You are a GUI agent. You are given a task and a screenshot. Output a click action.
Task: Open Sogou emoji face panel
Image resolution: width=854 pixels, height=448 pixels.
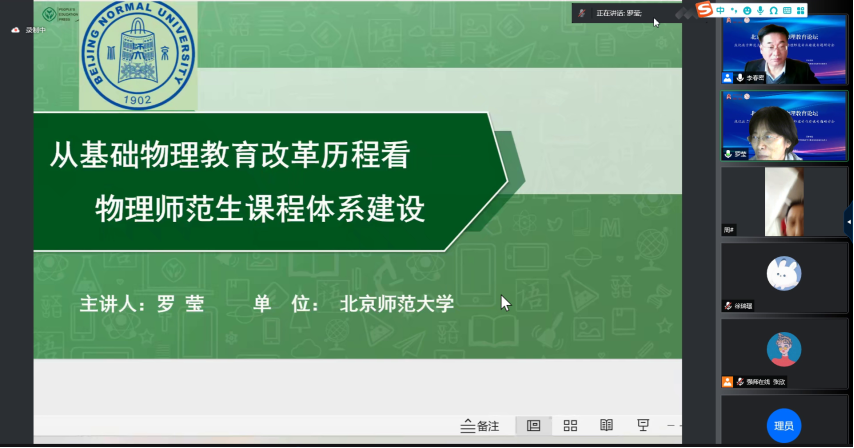tap(746, 9)
